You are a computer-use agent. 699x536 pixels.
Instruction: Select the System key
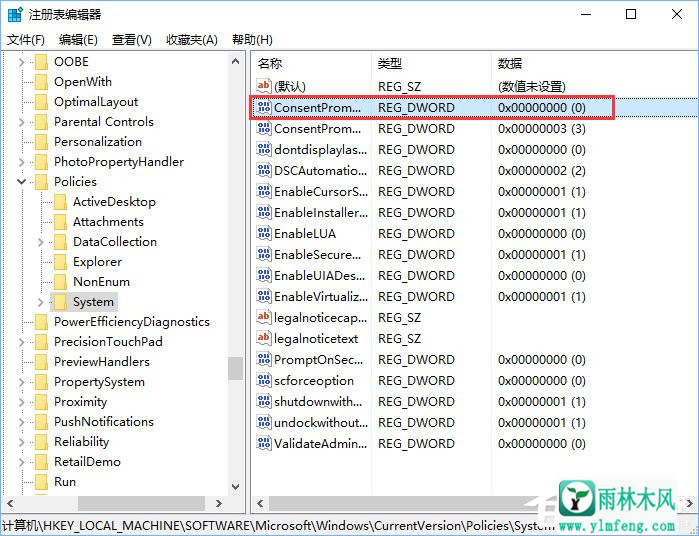[x=93, y=302]
